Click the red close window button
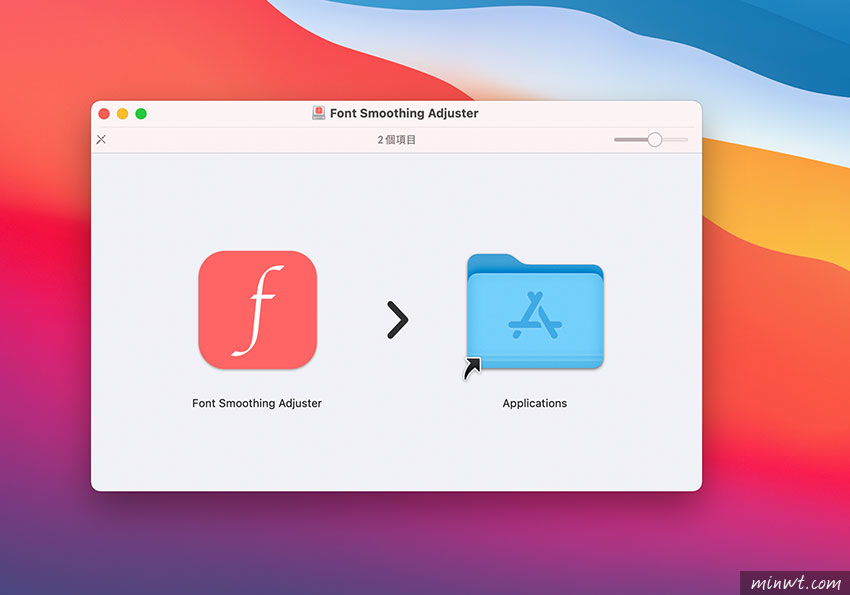 [x=104, y=113]
